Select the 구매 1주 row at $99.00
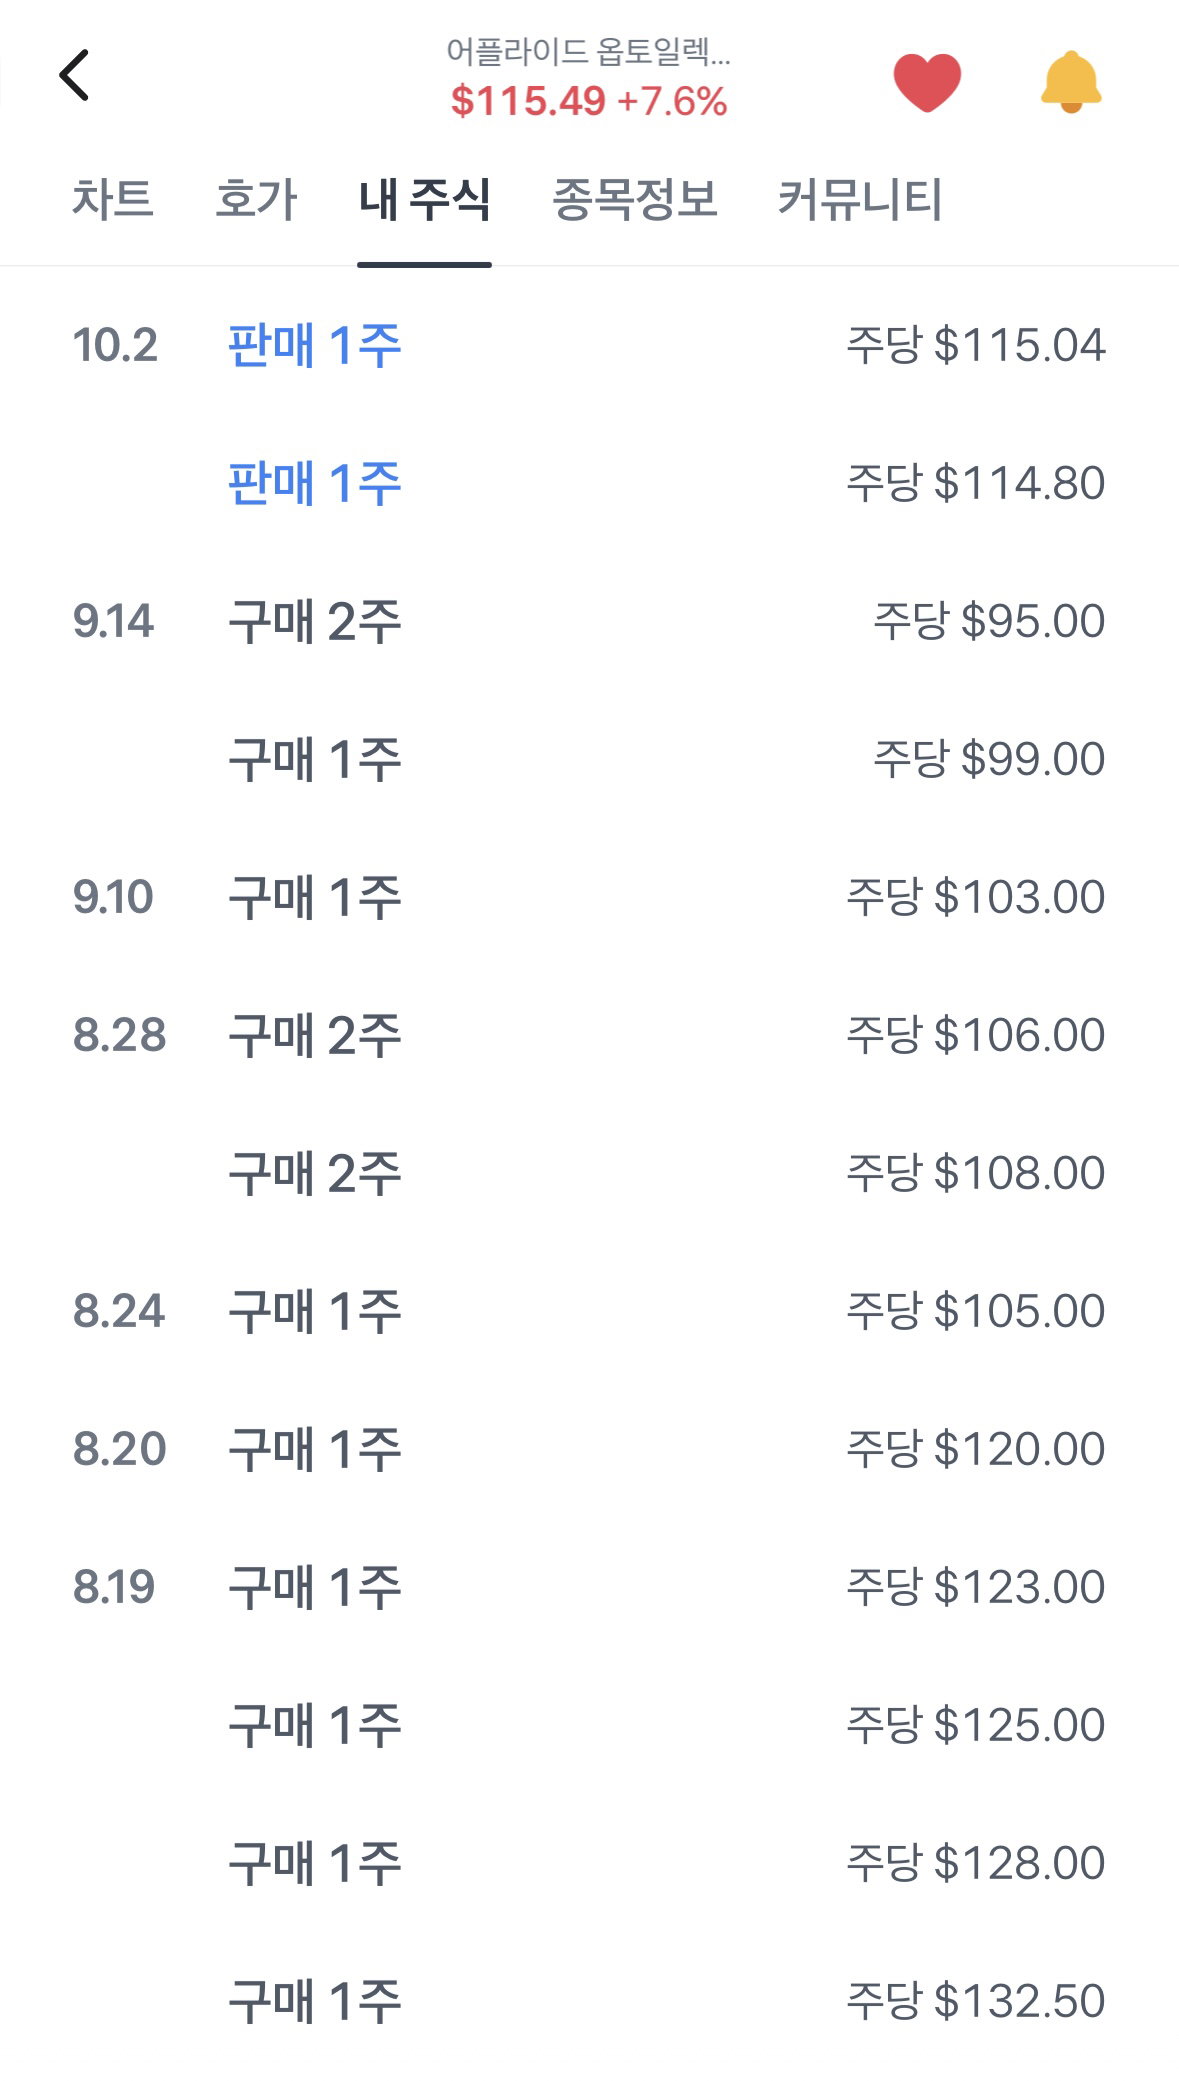The image size is (1179, 2081). (589, 759)
